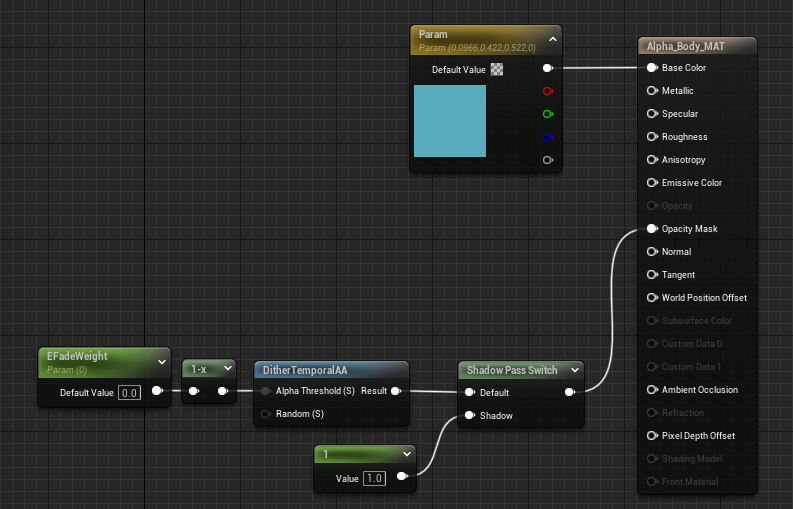Image resolution: width=793 pixels, height=509 pixels.
Task: Expand the 1-x node chevron
Action: [x=228, y=368]
